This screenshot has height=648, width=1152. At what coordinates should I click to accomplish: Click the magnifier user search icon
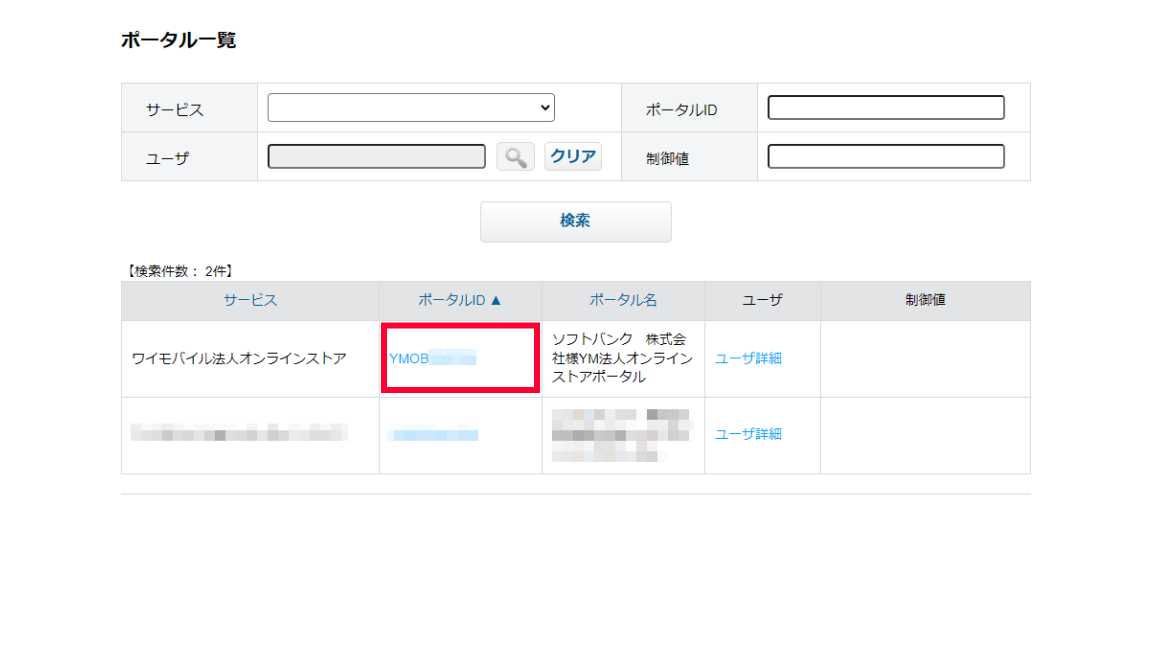tap(515, 157)
